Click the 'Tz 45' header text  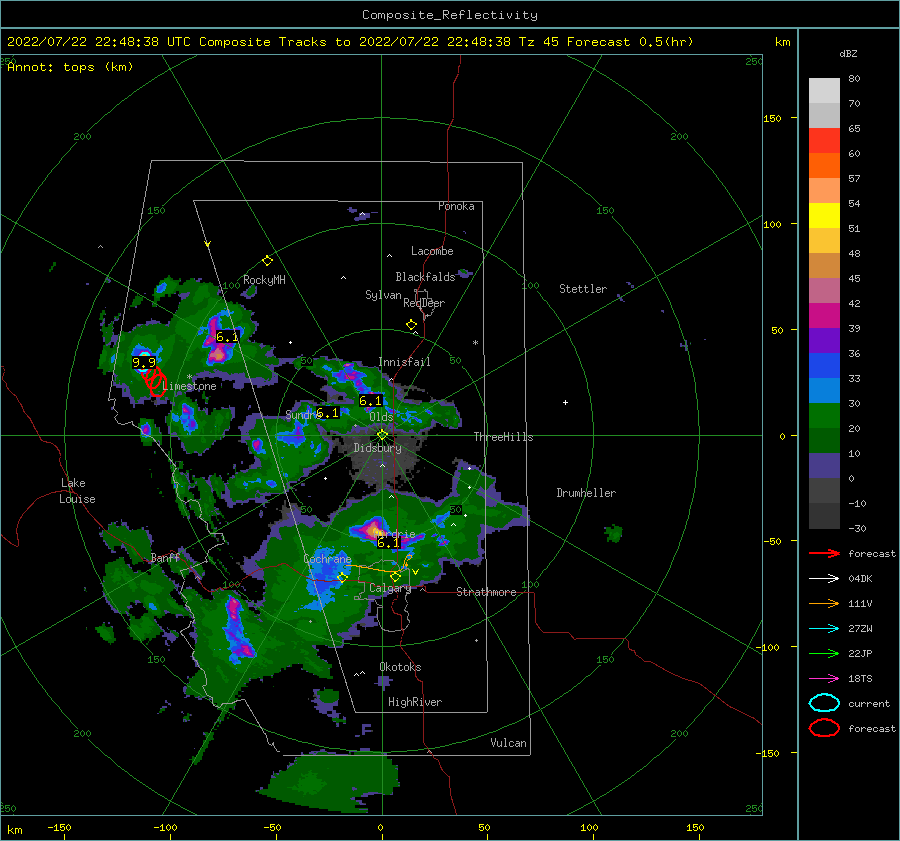[539, 42]
